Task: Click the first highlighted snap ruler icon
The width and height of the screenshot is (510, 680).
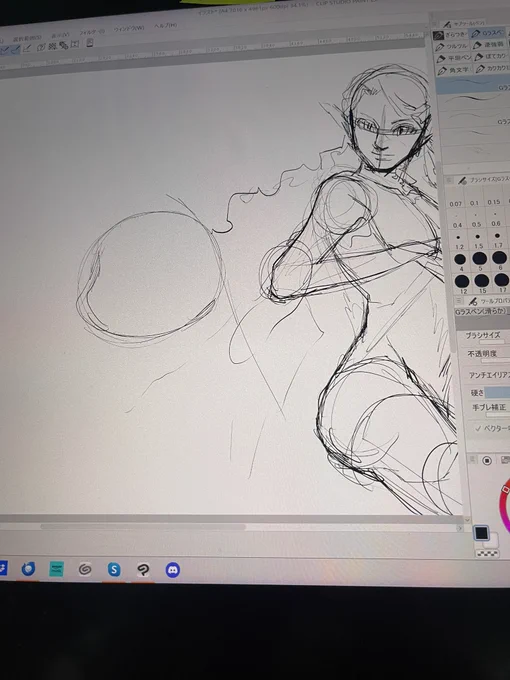Action: click(4, 51)
